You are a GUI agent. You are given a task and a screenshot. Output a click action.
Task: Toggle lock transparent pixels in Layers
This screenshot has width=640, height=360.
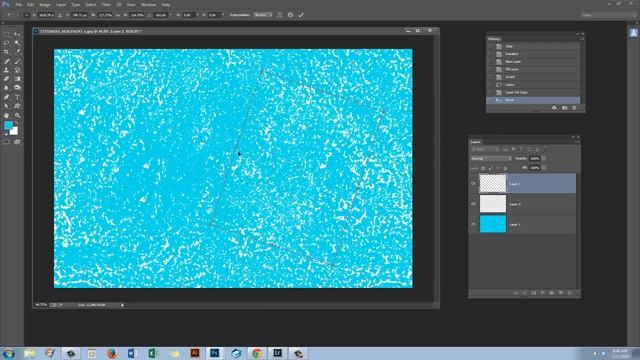coord(483,168)
